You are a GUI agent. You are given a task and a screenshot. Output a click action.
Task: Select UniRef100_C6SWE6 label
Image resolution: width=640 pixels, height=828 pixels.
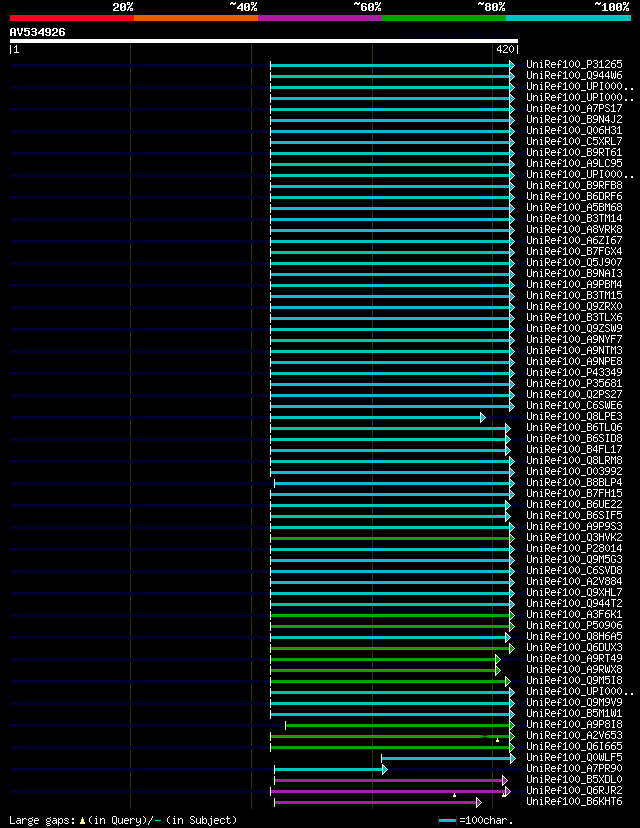[x=574, y=406]
